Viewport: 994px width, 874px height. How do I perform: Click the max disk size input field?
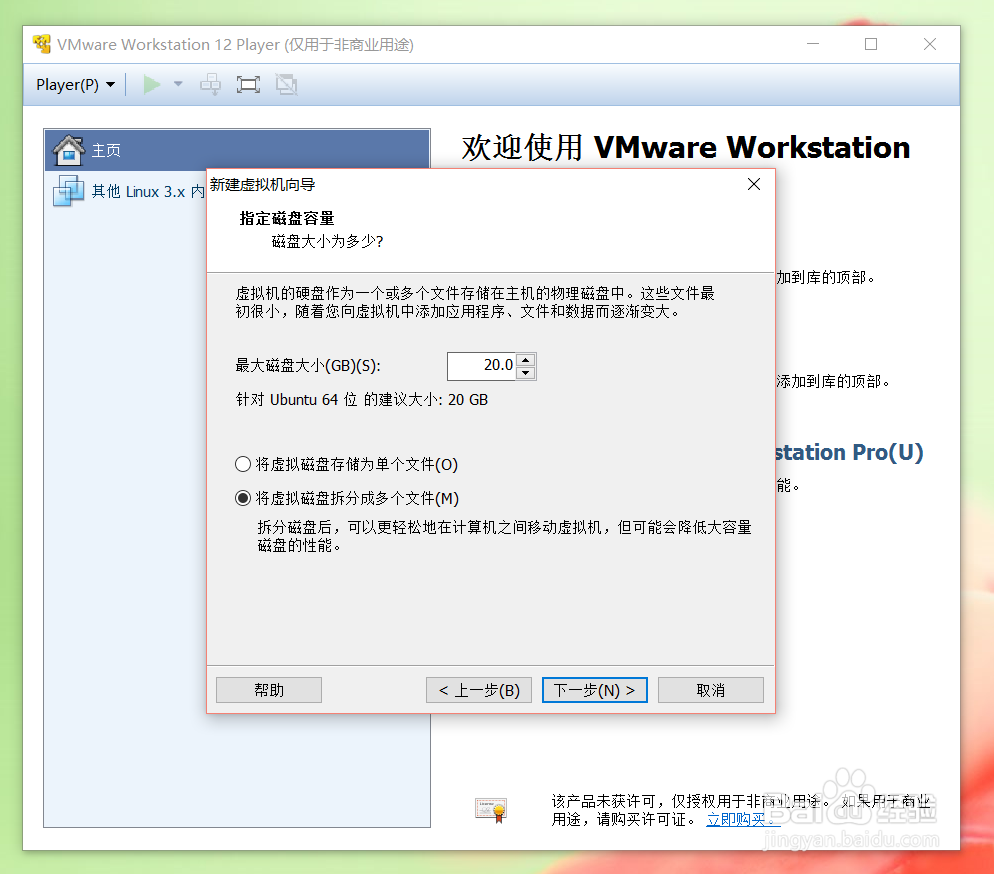pyautogui.click(x=482, y=366)
